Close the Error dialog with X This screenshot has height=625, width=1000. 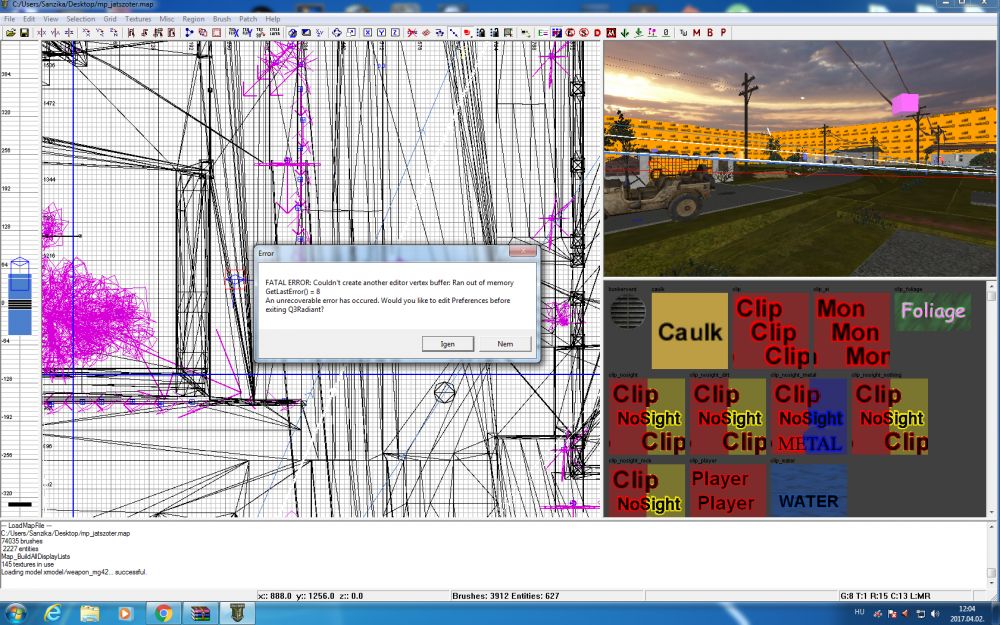pos(520,253)
